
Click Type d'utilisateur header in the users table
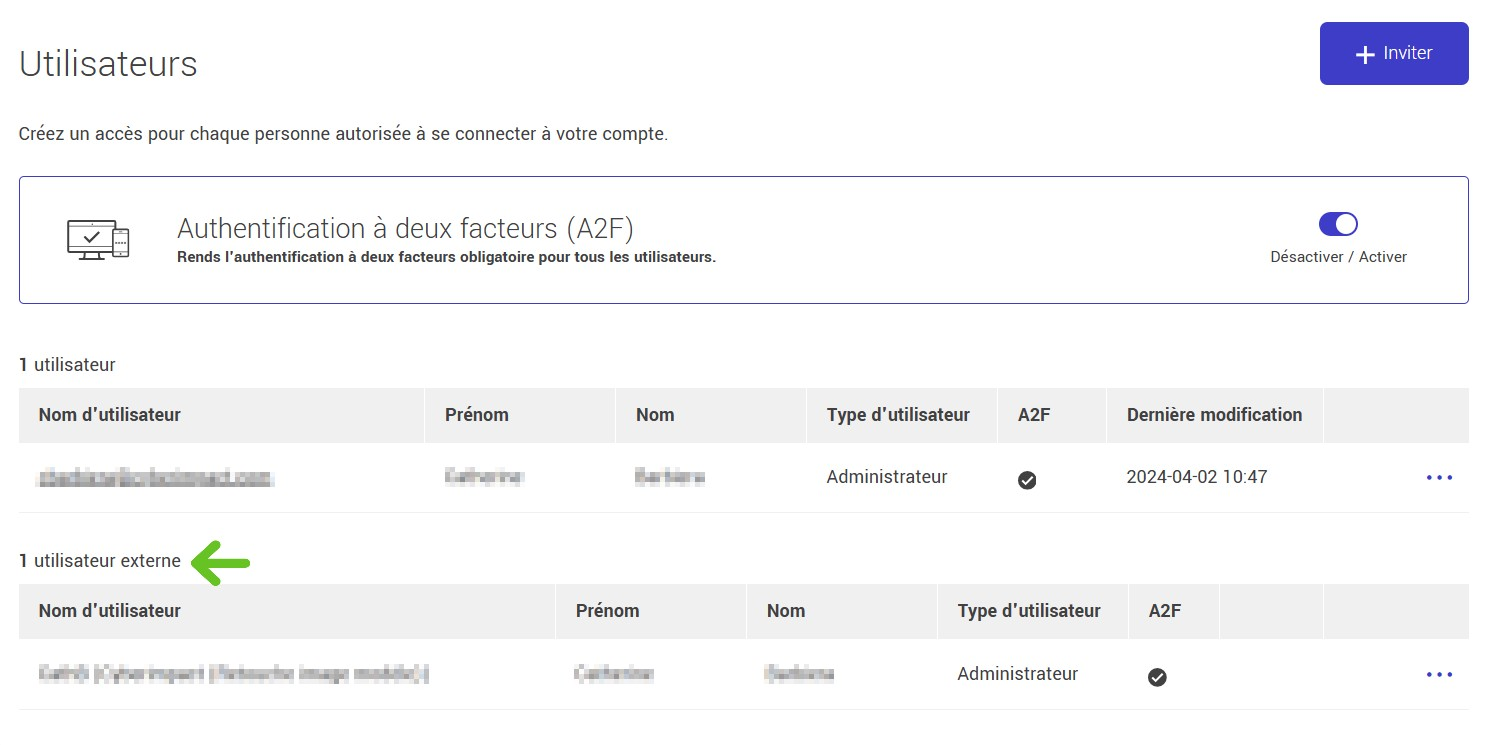[x=898, y=415]
